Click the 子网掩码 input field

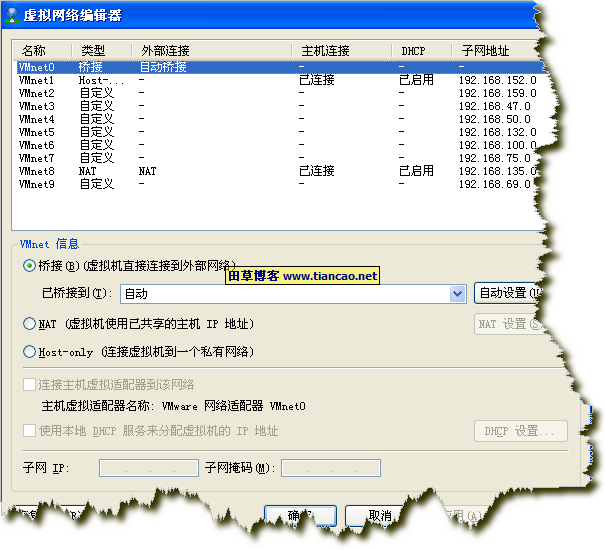click(x=331, y=468)
